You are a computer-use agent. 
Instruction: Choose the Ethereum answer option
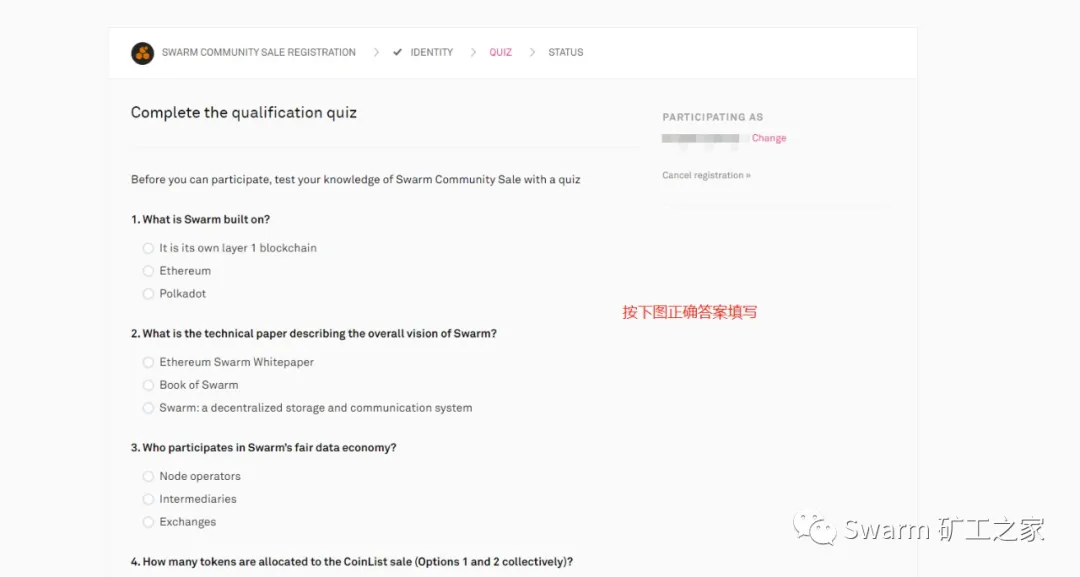click(148, 271)
